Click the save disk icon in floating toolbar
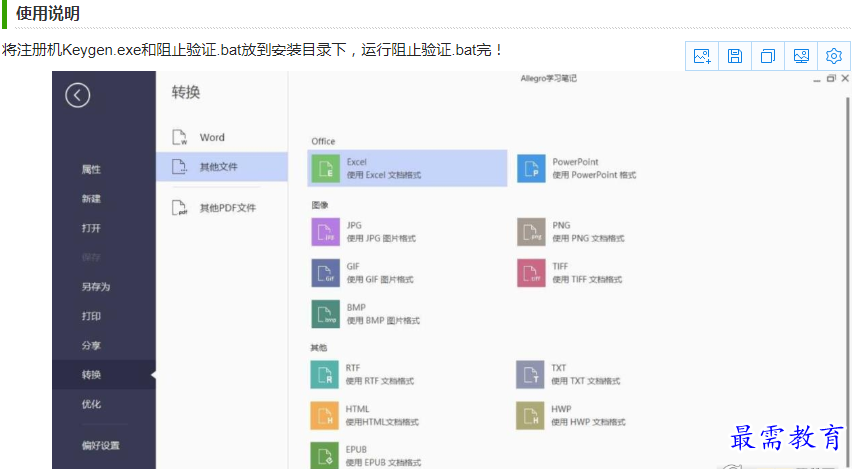 point(735,56)
